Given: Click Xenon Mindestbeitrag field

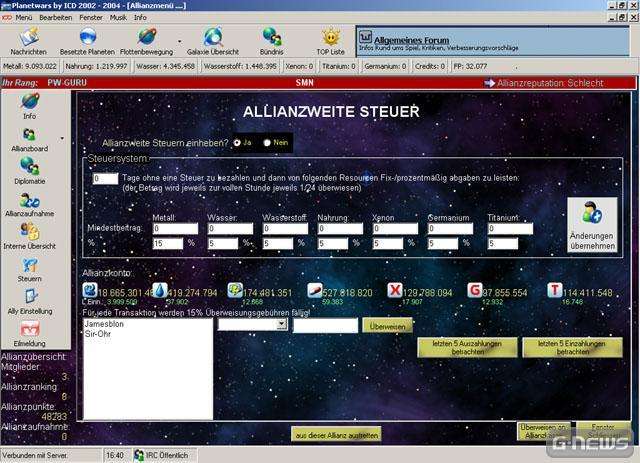Looking at the screenshot, I should click(396, 229).
